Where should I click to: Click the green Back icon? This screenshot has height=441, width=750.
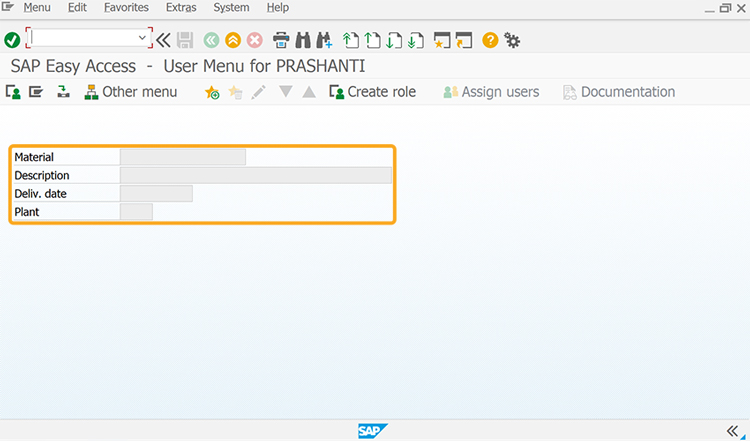click(x=211, y=40)
